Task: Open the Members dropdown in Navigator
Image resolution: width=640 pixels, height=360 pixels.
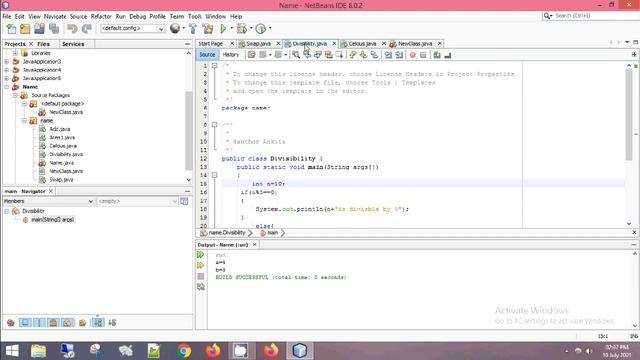Action: (x=49, y=201)
